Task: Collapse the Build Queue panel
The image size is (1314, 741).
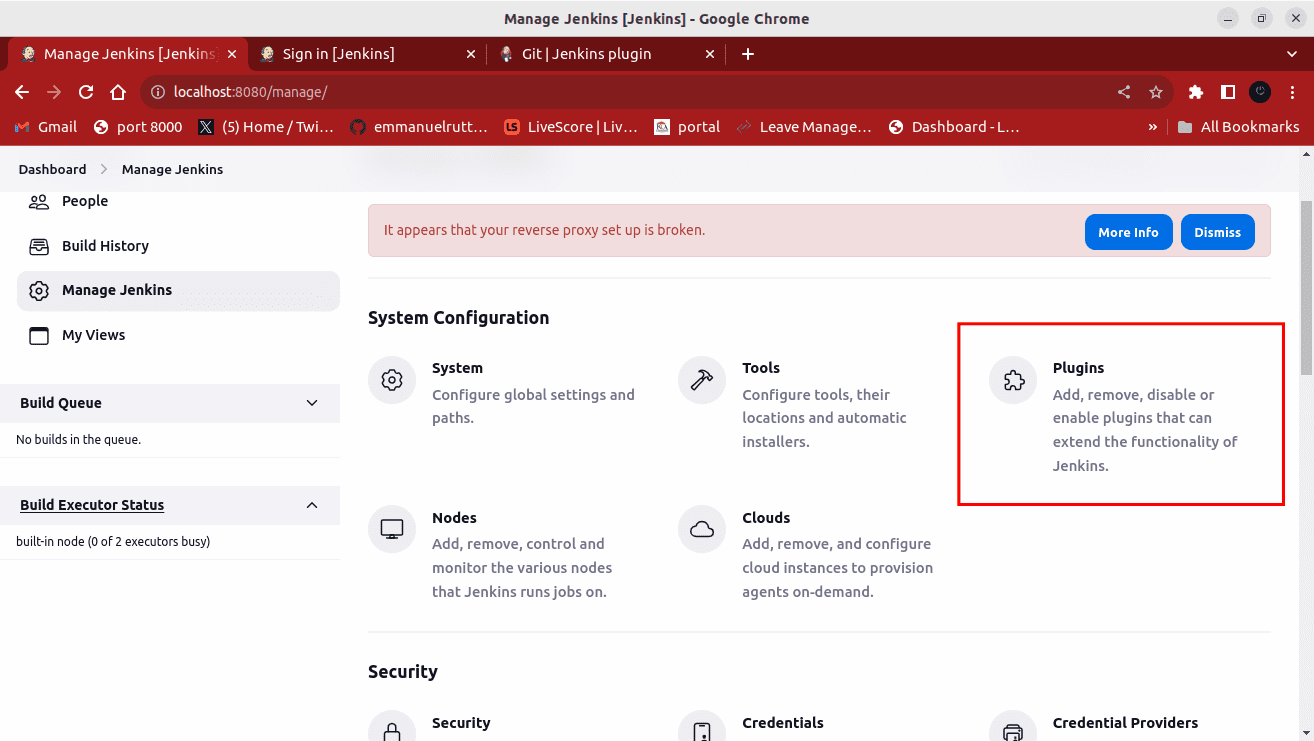Action: [x=312, y=403]
